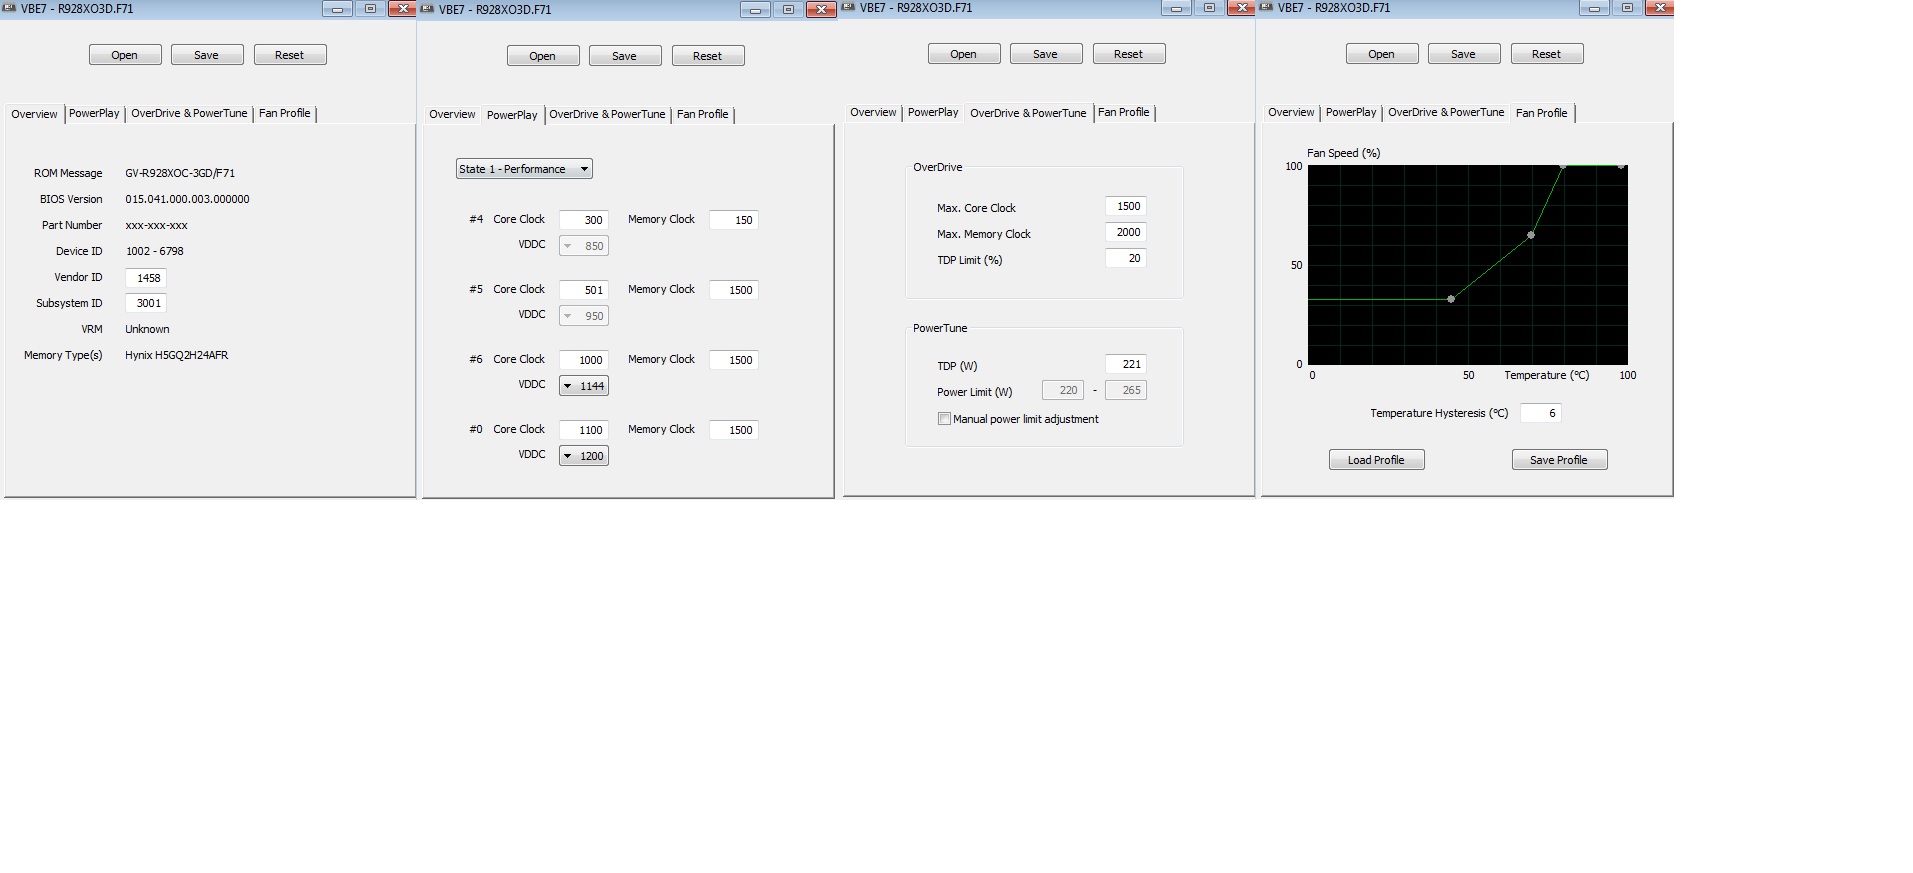Click VBE7 app icon in first window title
Screen dimensions: 1913x873
(10, 8)
